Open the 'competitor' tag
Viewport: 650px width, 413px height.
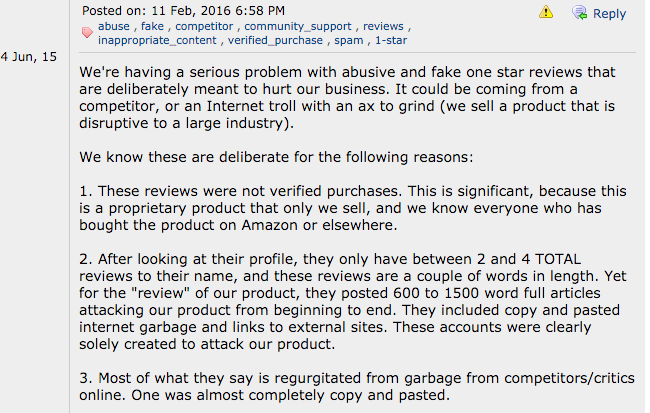click(204, 26)
